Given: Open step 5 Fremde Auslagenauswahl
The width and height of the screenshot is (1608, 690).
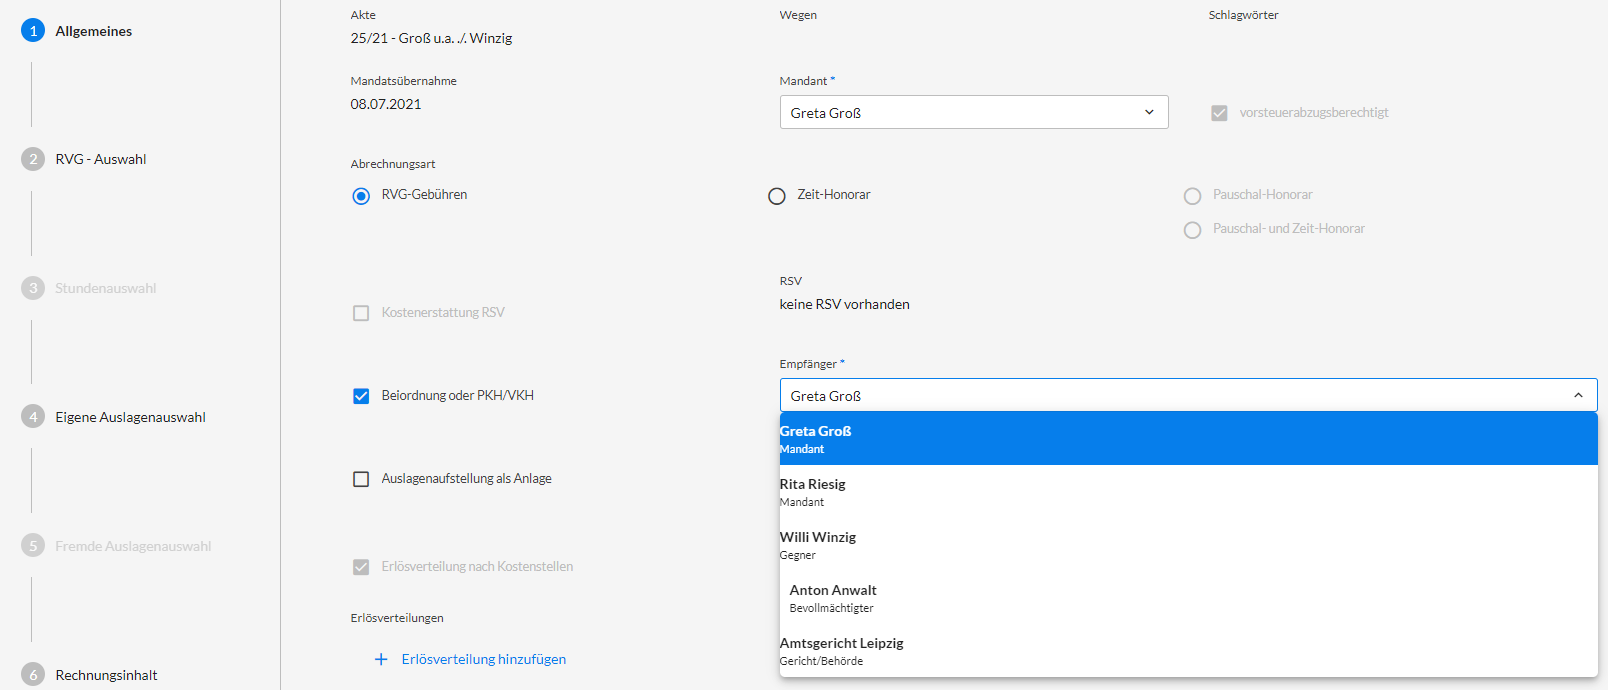Looking at the screenshot, I should pos(117,546).
